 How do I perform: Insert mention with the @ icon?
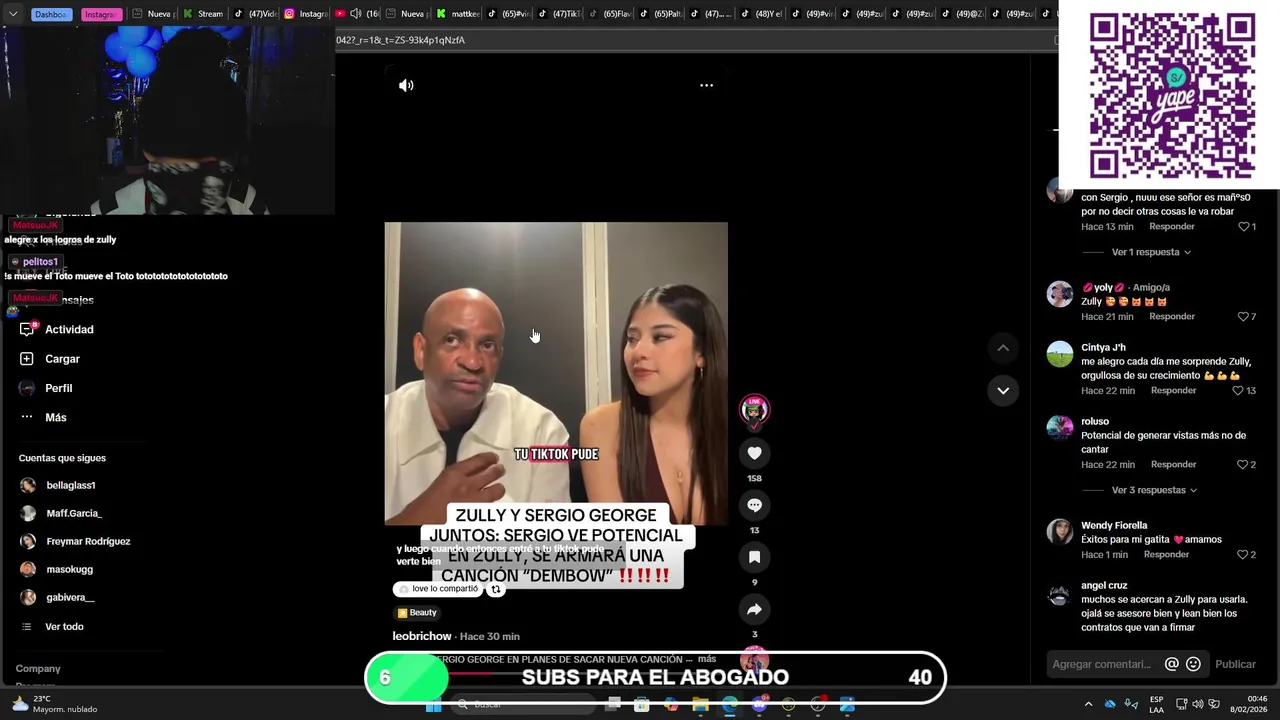click(1172, 664)
